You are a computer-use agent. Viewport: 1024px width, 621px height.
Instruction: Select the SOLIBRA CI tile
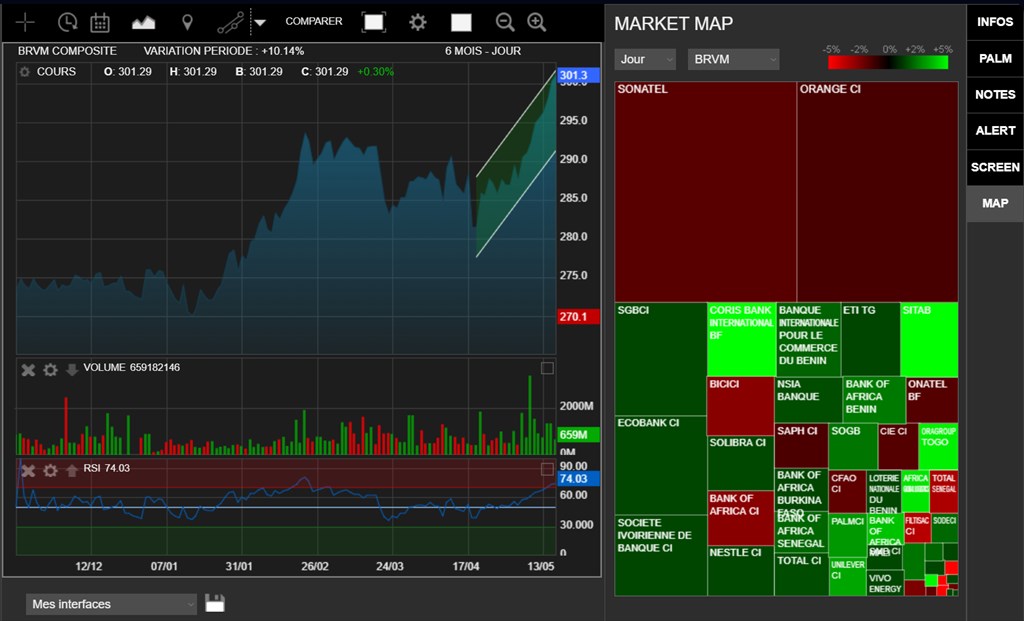point(741,464)
